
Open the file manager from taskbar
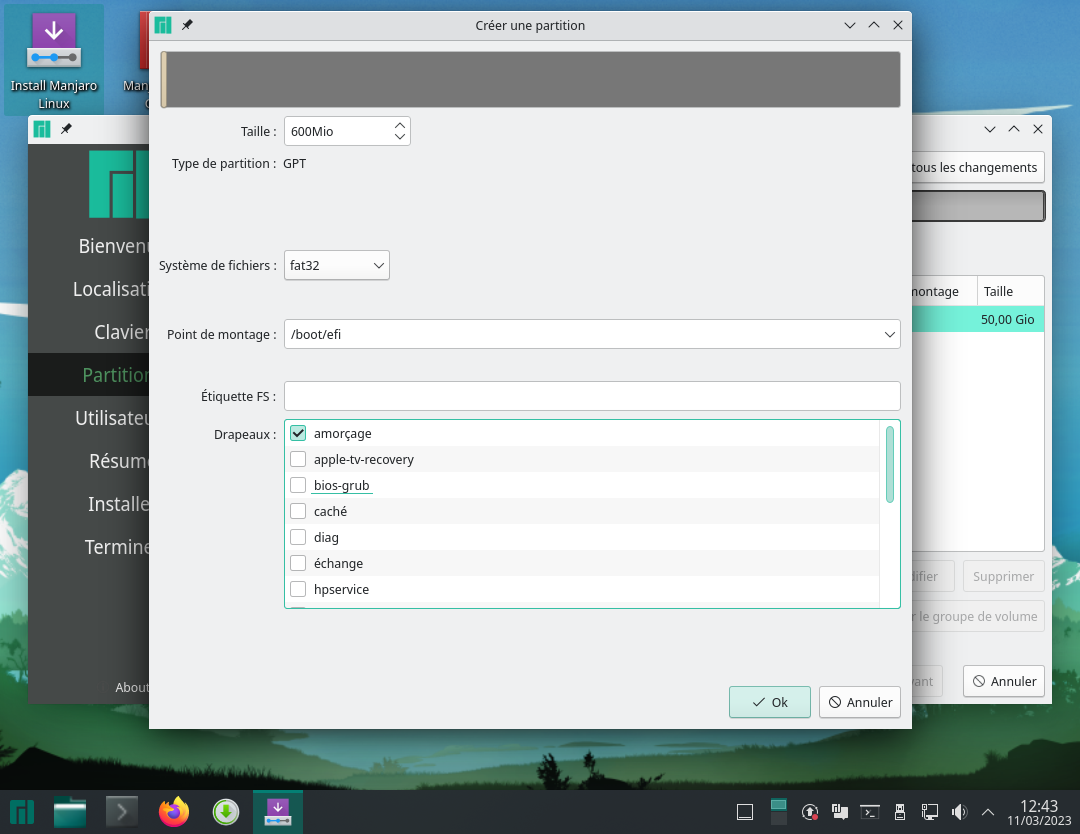[x=70, y=812]
